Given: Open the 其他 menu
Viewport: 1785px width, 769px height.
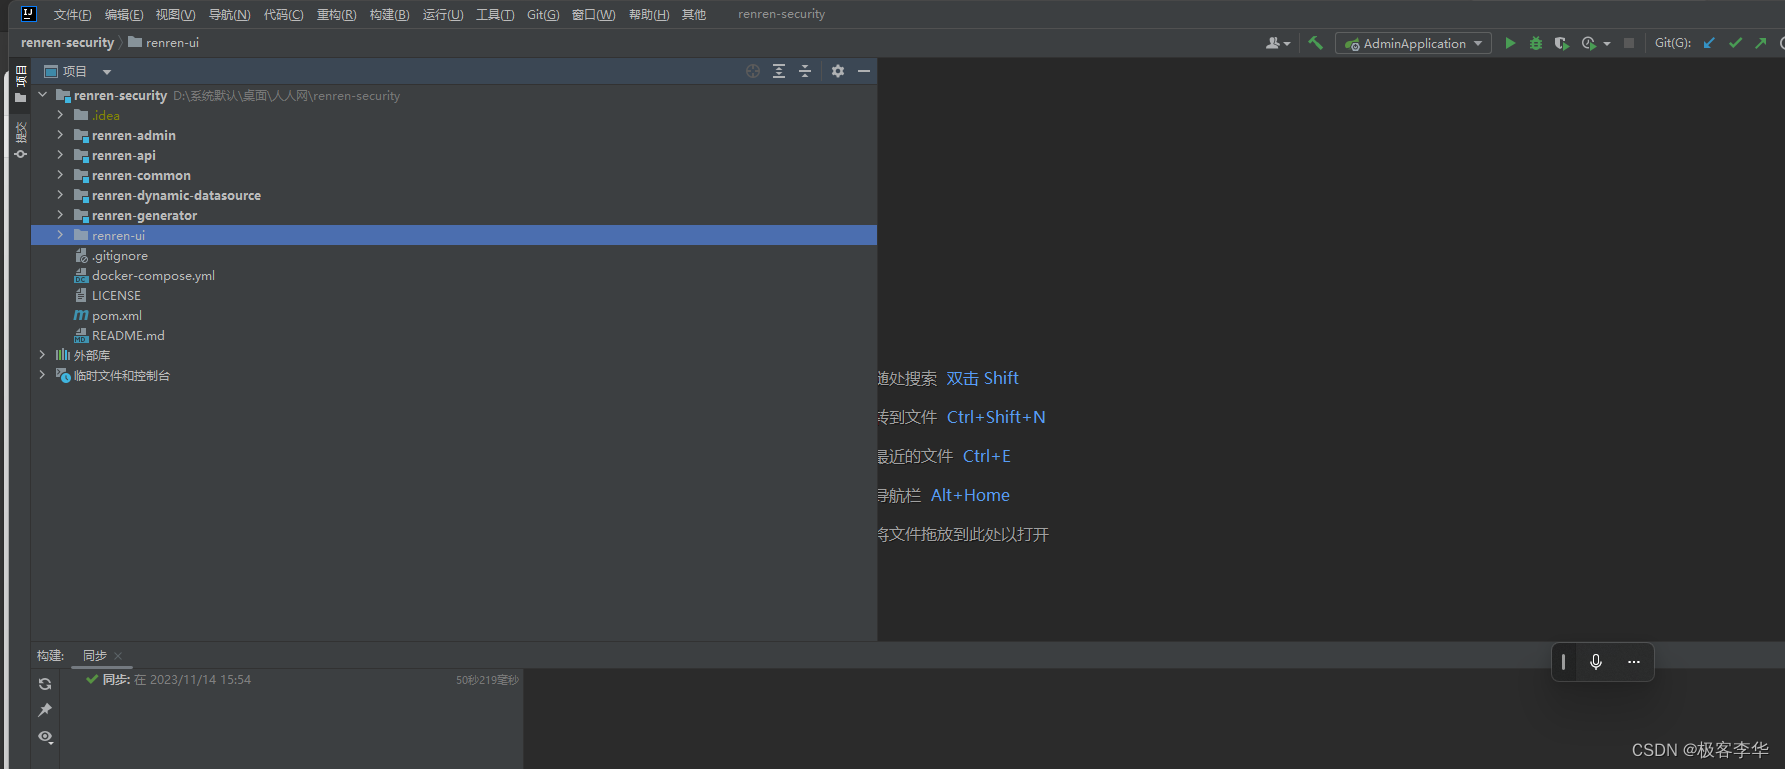Looking at the screenshot, I should (694, 14).
